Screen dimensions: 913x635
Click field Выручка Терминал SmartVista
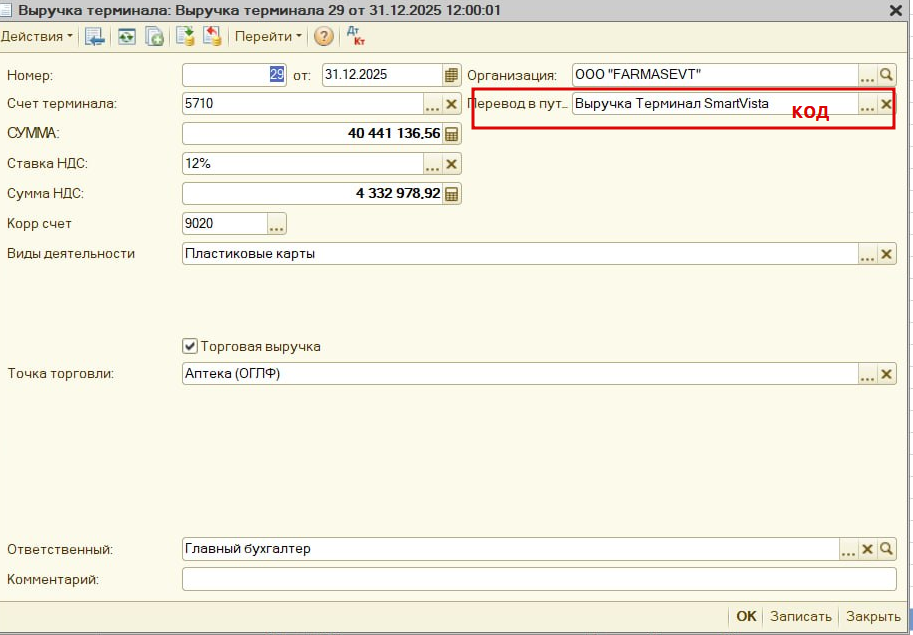coord(715,104)
